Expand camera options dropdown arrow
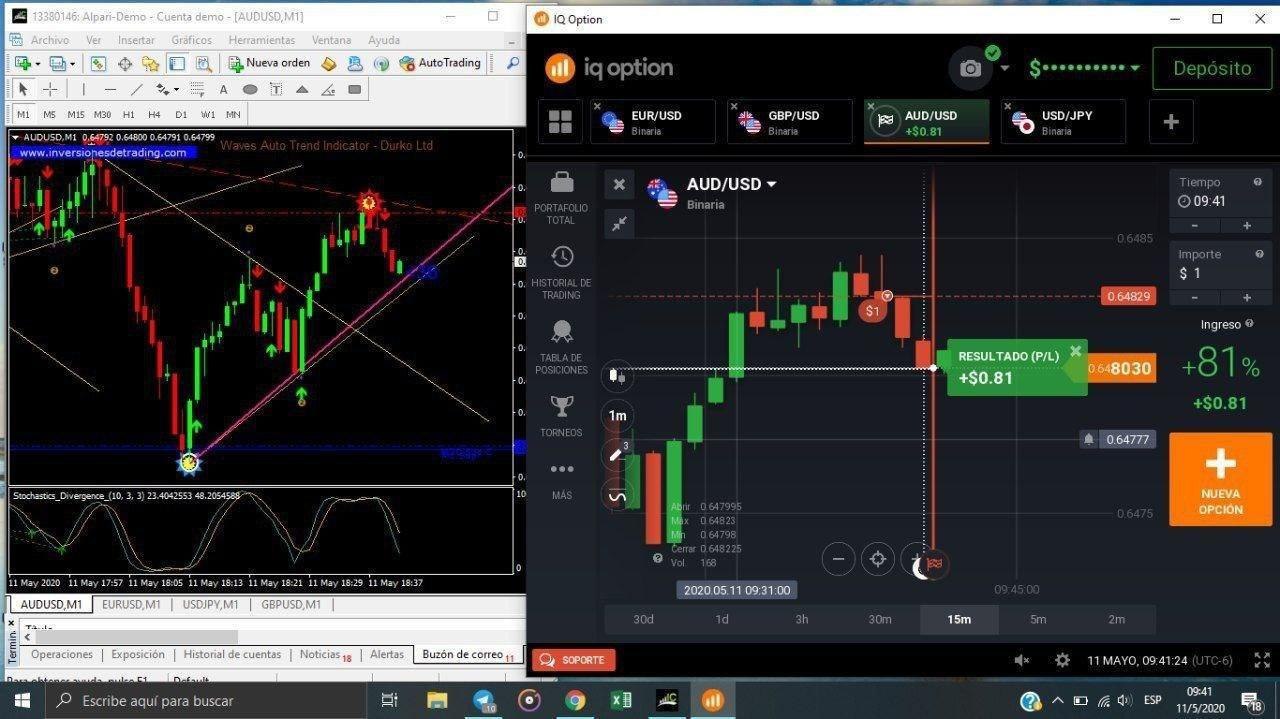Viewport: 1280px width, 719px height. pyautogui.click(x=1004, y=68)
